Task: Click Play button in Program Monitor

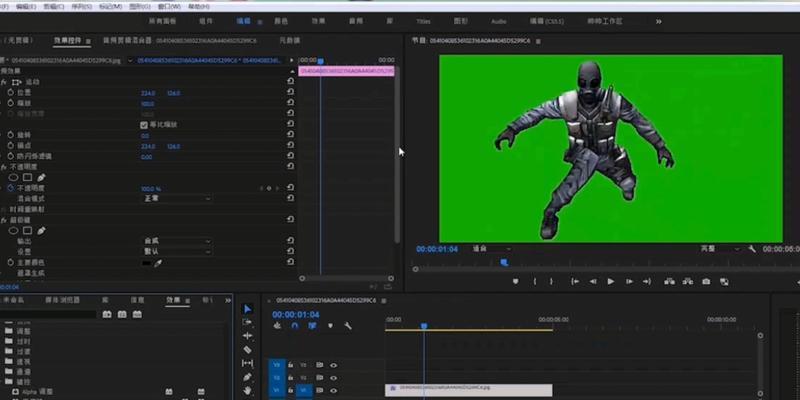Action: click(x=611, y=281)
